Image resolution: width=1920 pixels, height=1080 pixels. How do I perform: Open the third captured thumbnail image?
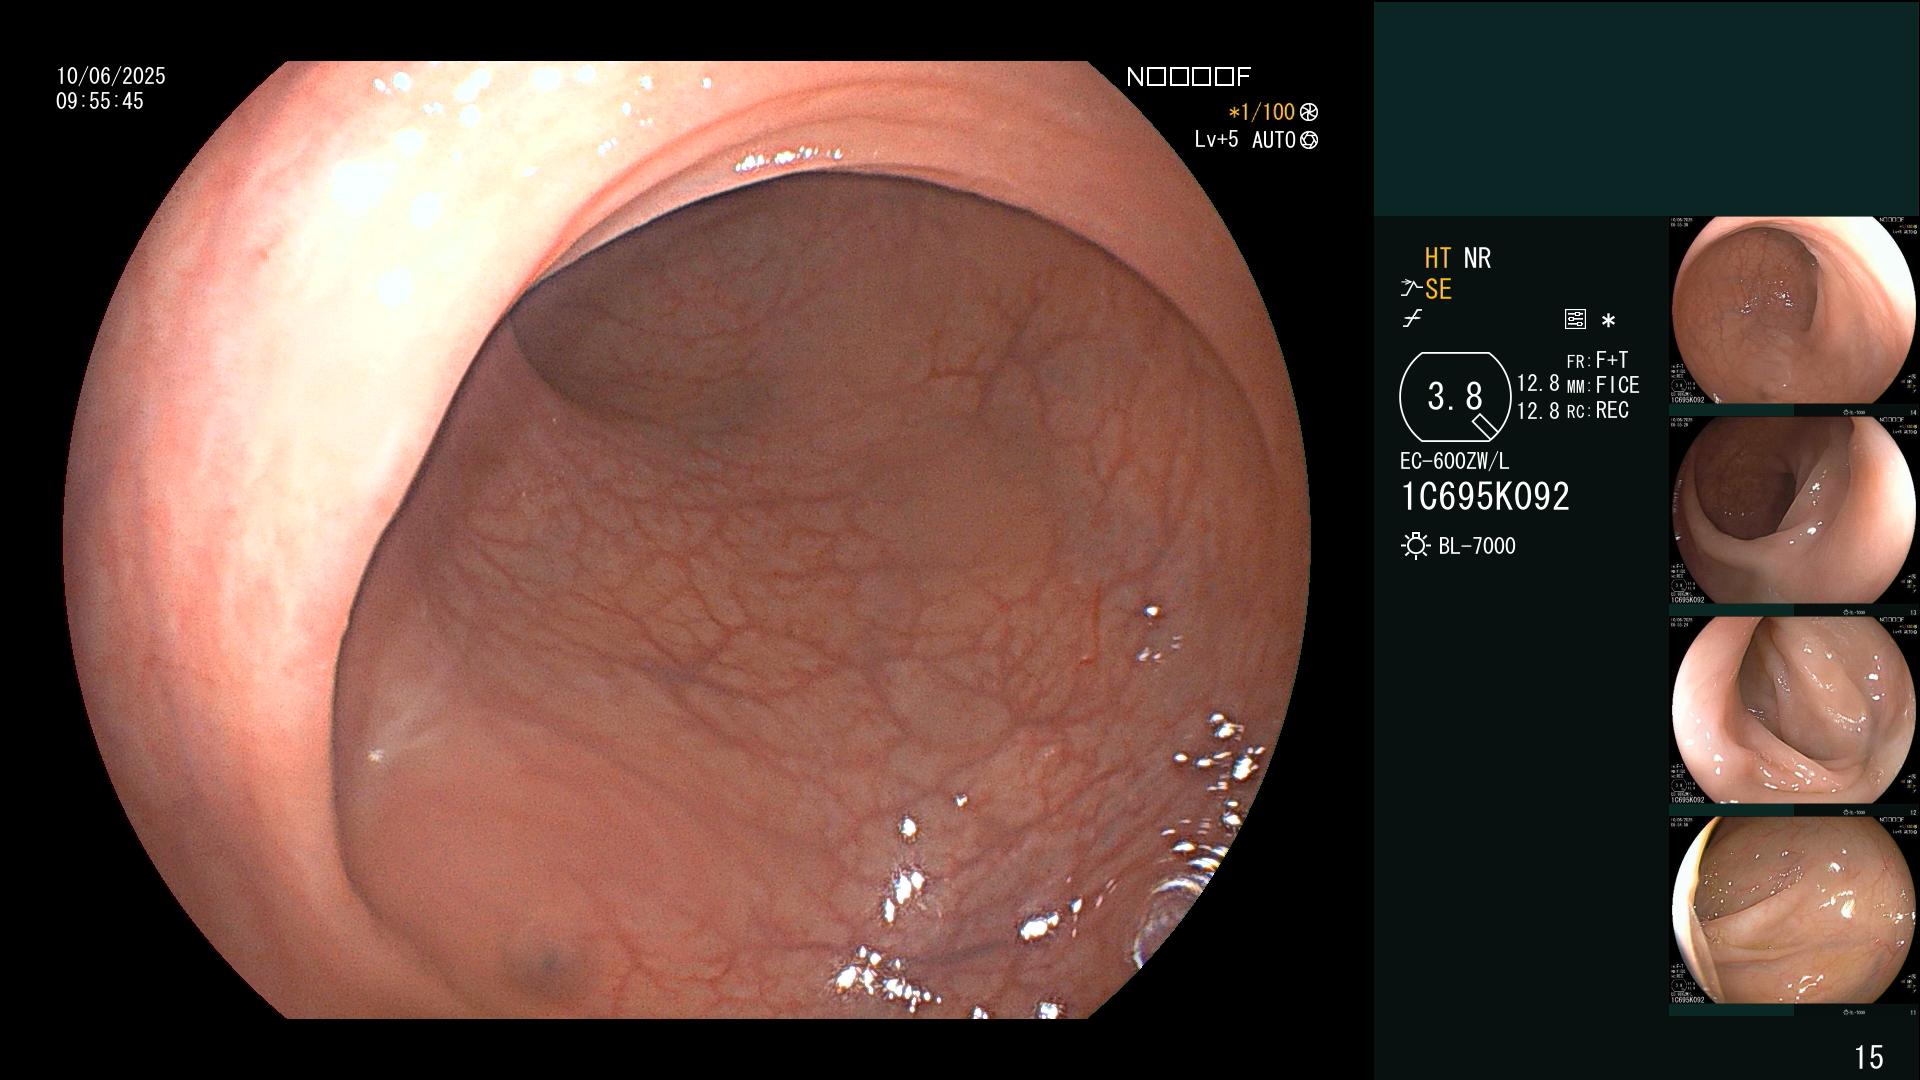[x=1793, y=711]
